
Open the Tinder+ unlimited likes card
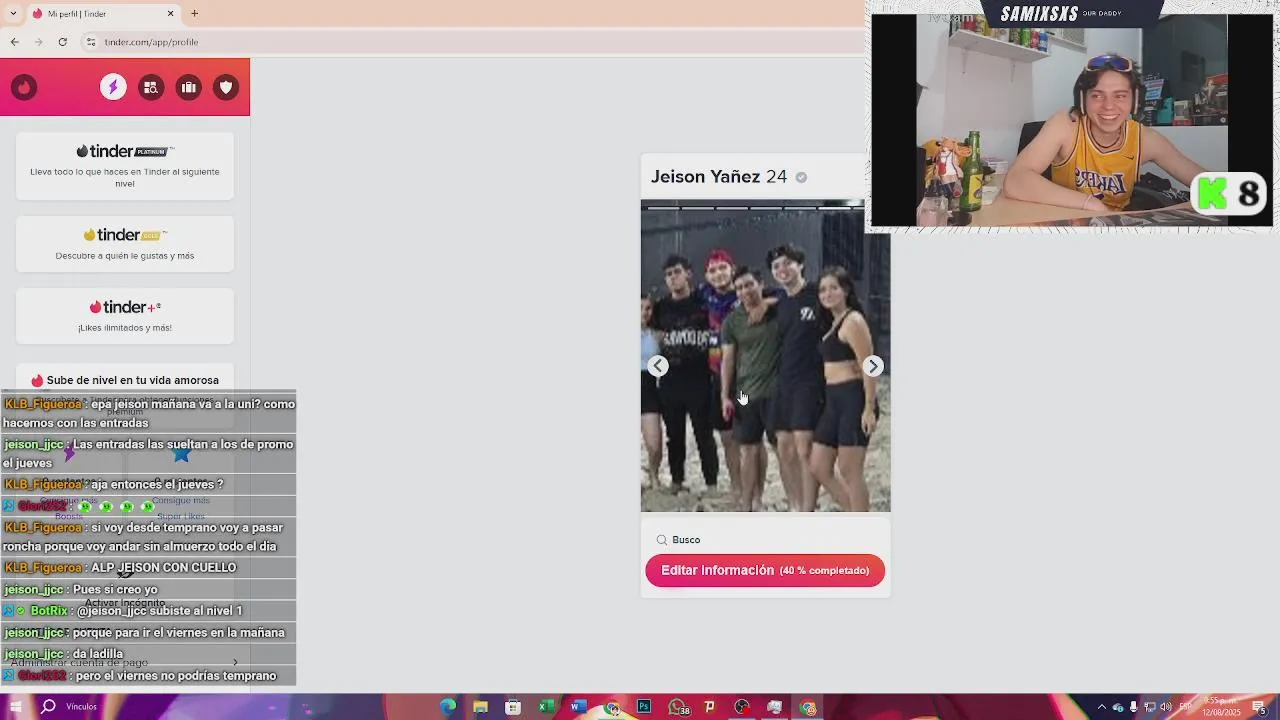coord(125,316)
